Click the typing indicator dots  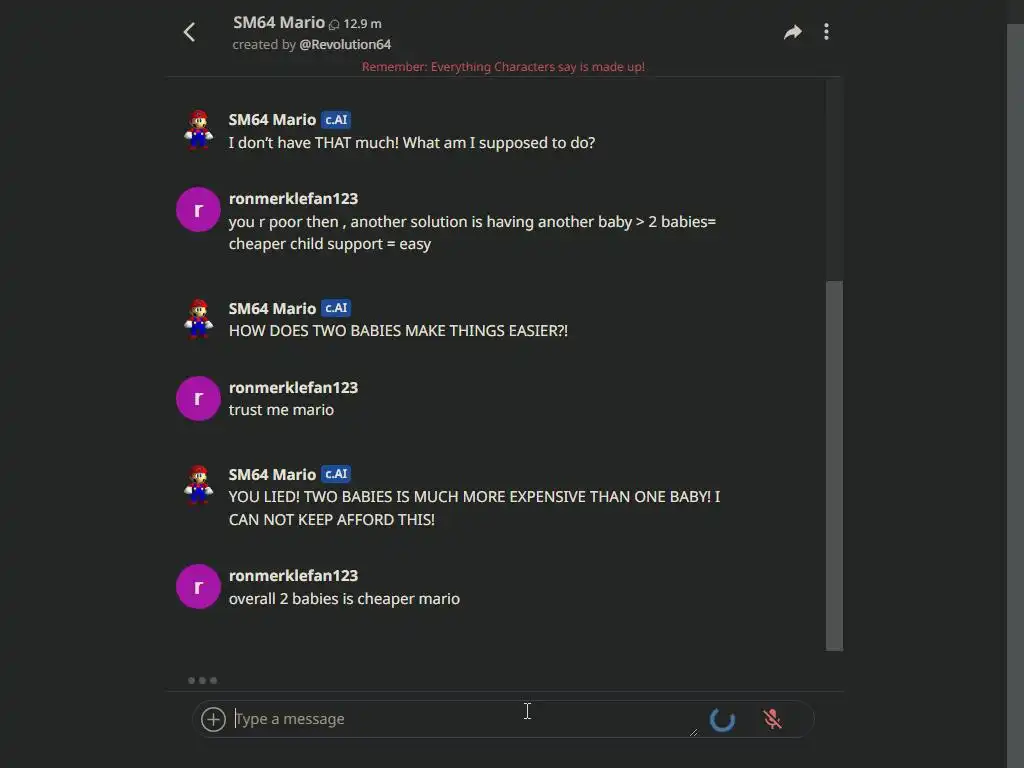(202, 681)
